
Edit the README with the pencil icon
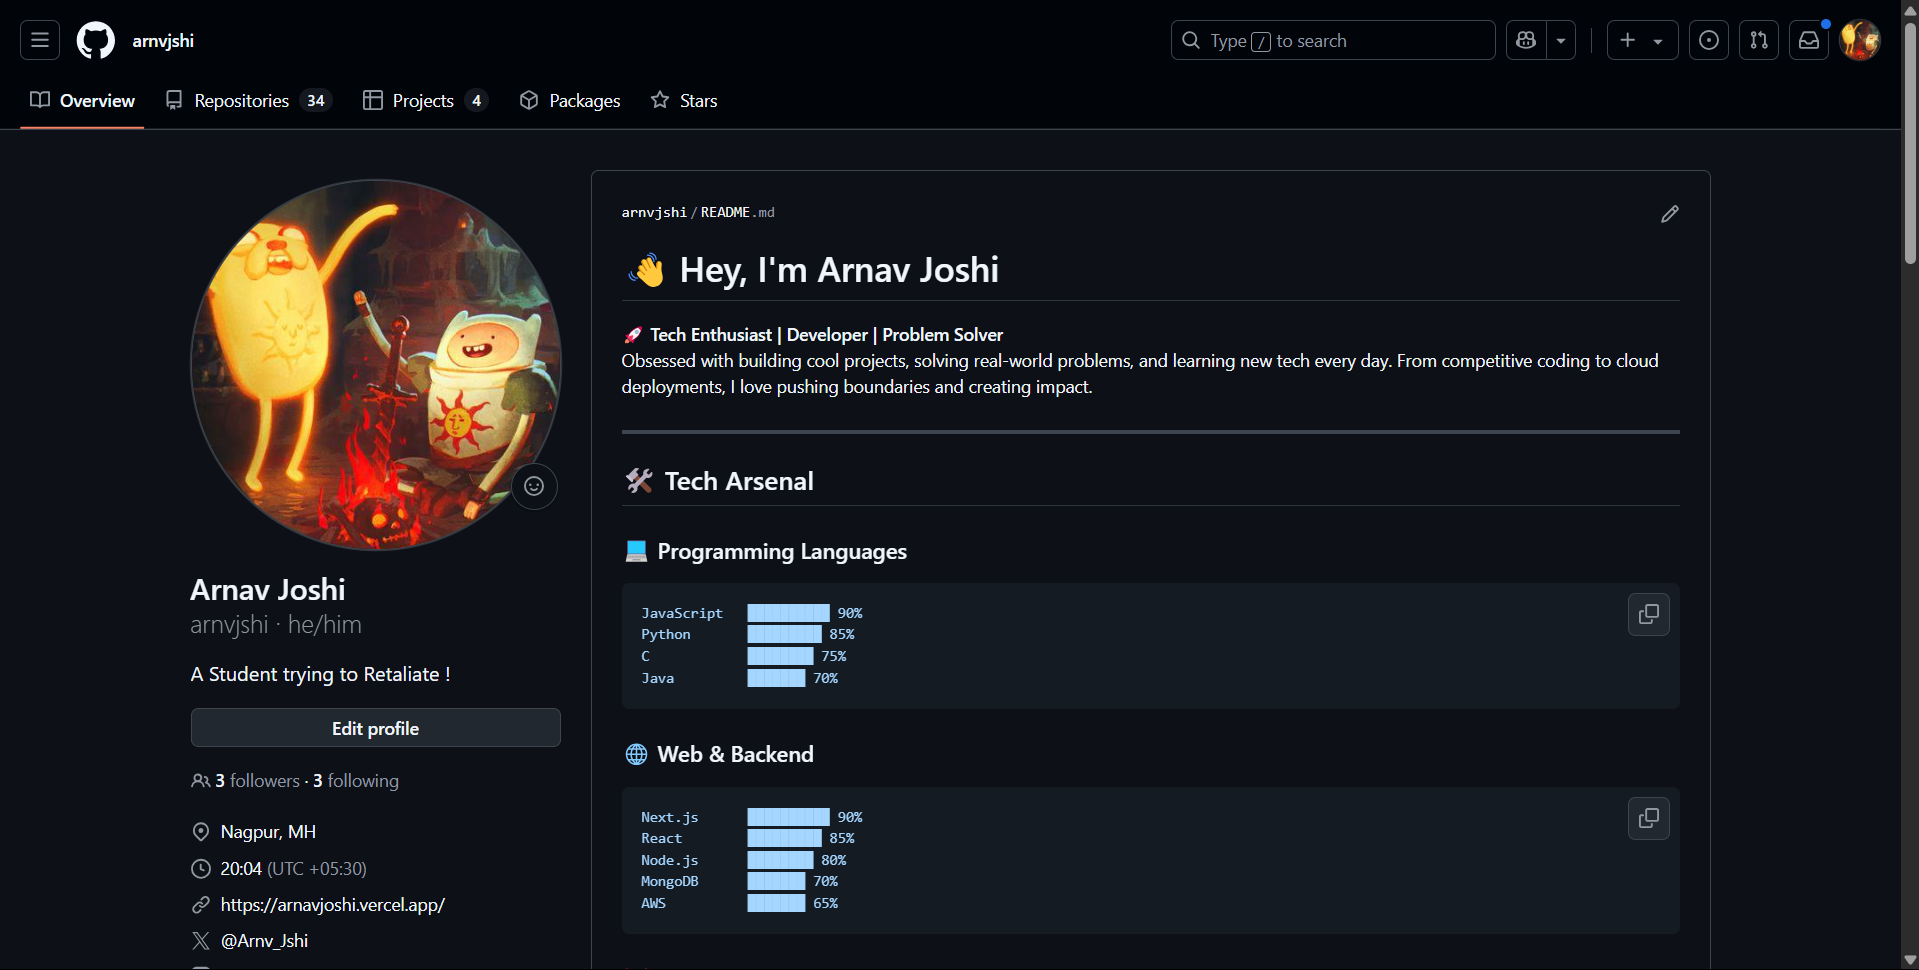point(1669,213)
